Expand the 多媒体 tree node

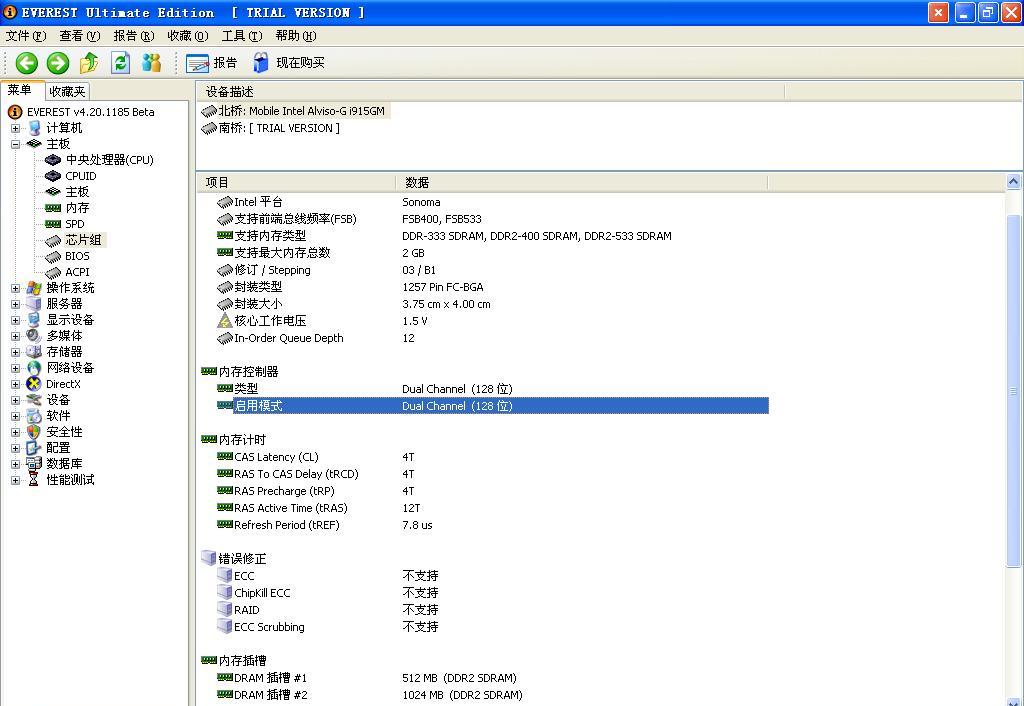(16, 336)
